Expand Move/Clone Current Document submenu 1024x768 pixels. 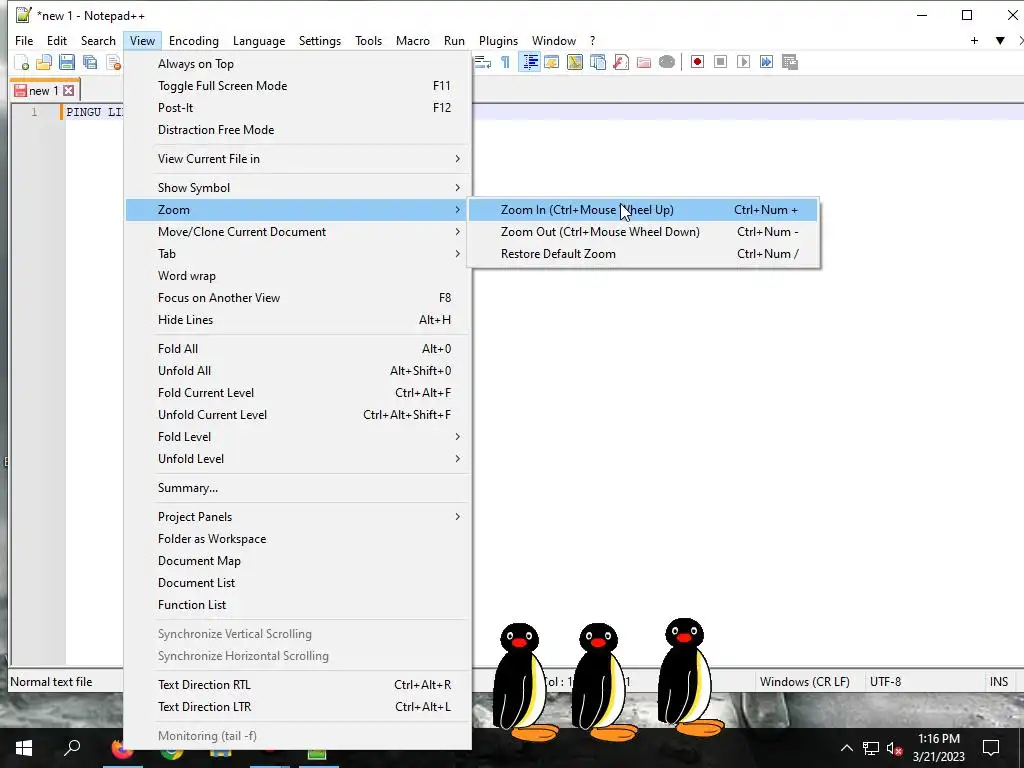tap(298, 232)
